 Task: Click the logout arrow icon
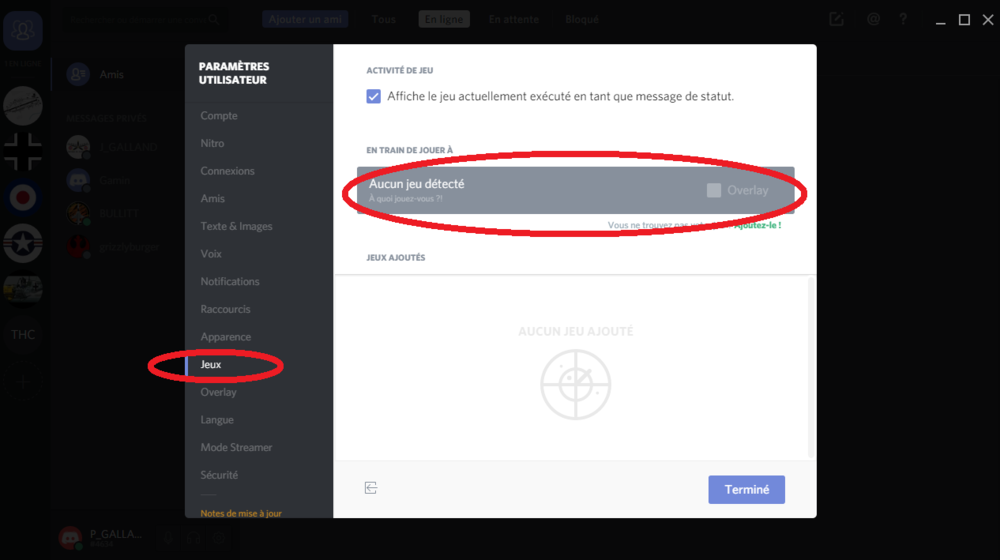(x=371, y=488)
